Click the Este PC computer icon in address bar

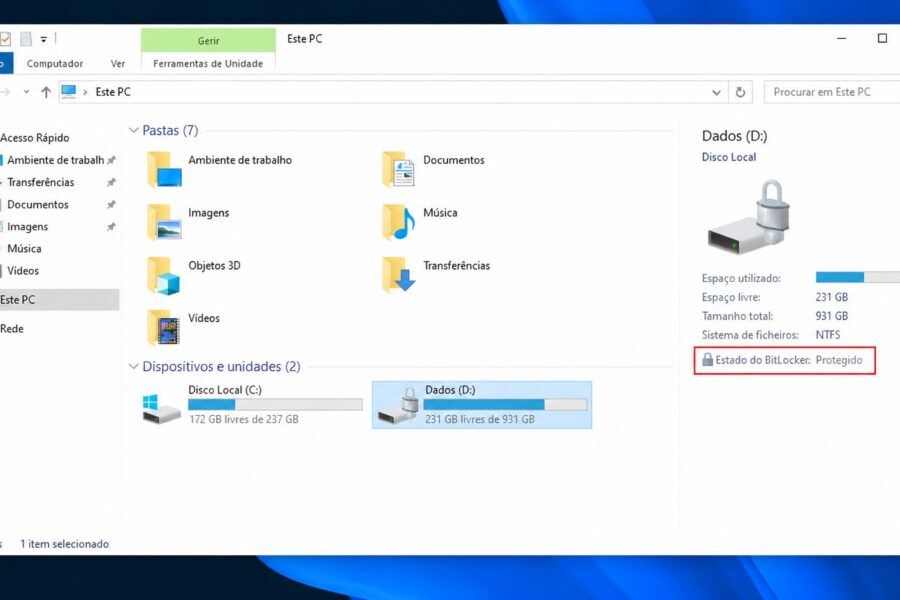tap(69, 91)
